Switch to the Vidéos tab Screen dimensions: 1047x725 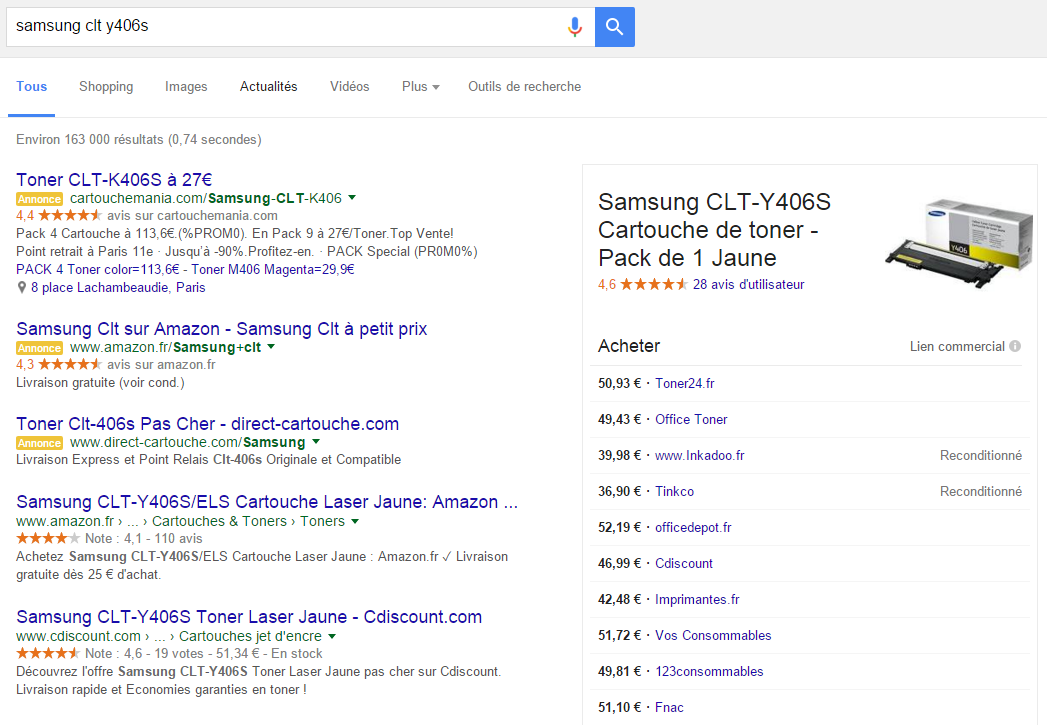coord(349,87)
